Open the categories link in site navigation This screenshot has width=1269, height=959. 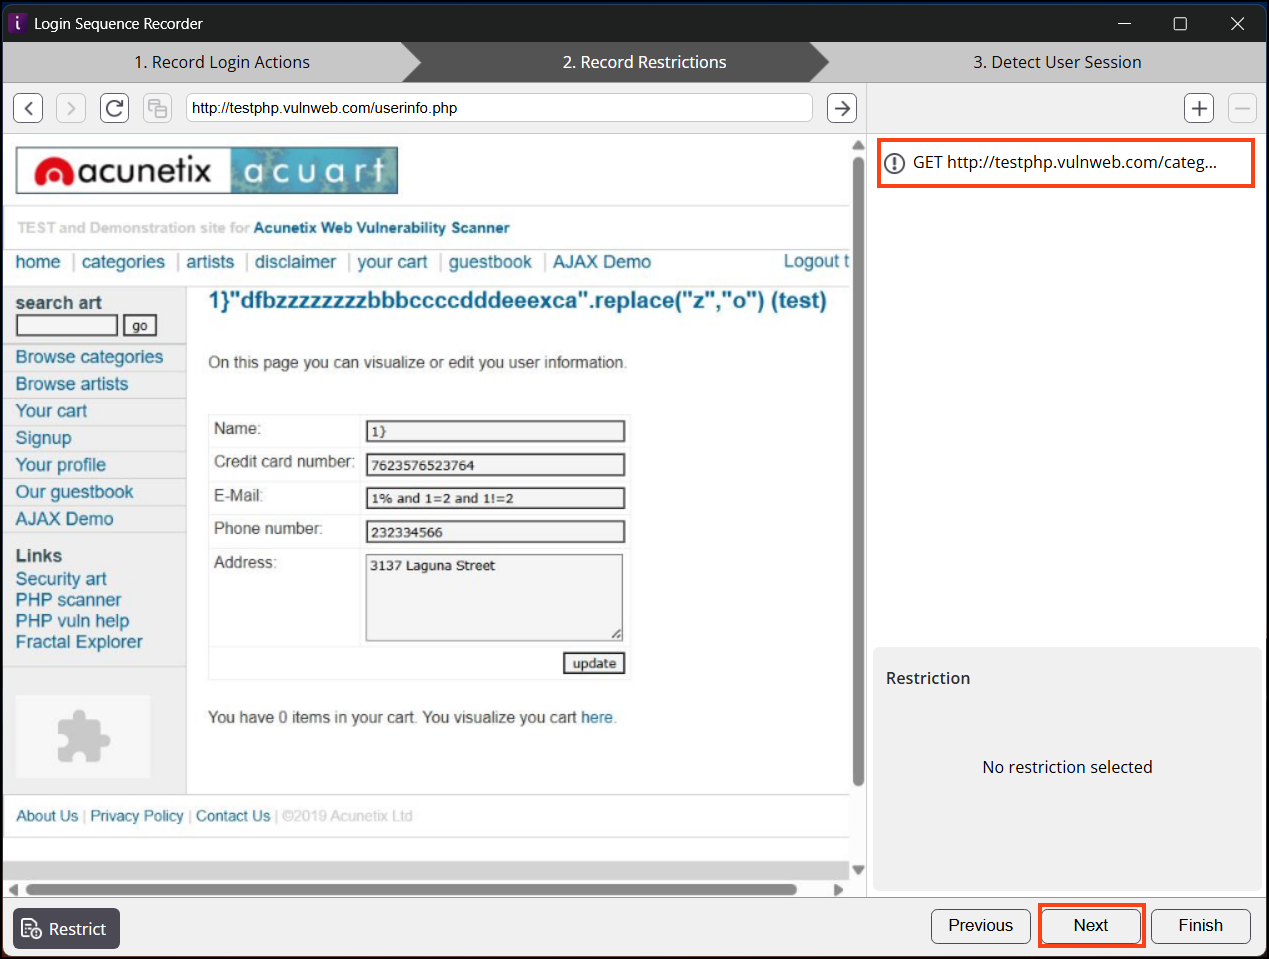(x=123, y=262)
